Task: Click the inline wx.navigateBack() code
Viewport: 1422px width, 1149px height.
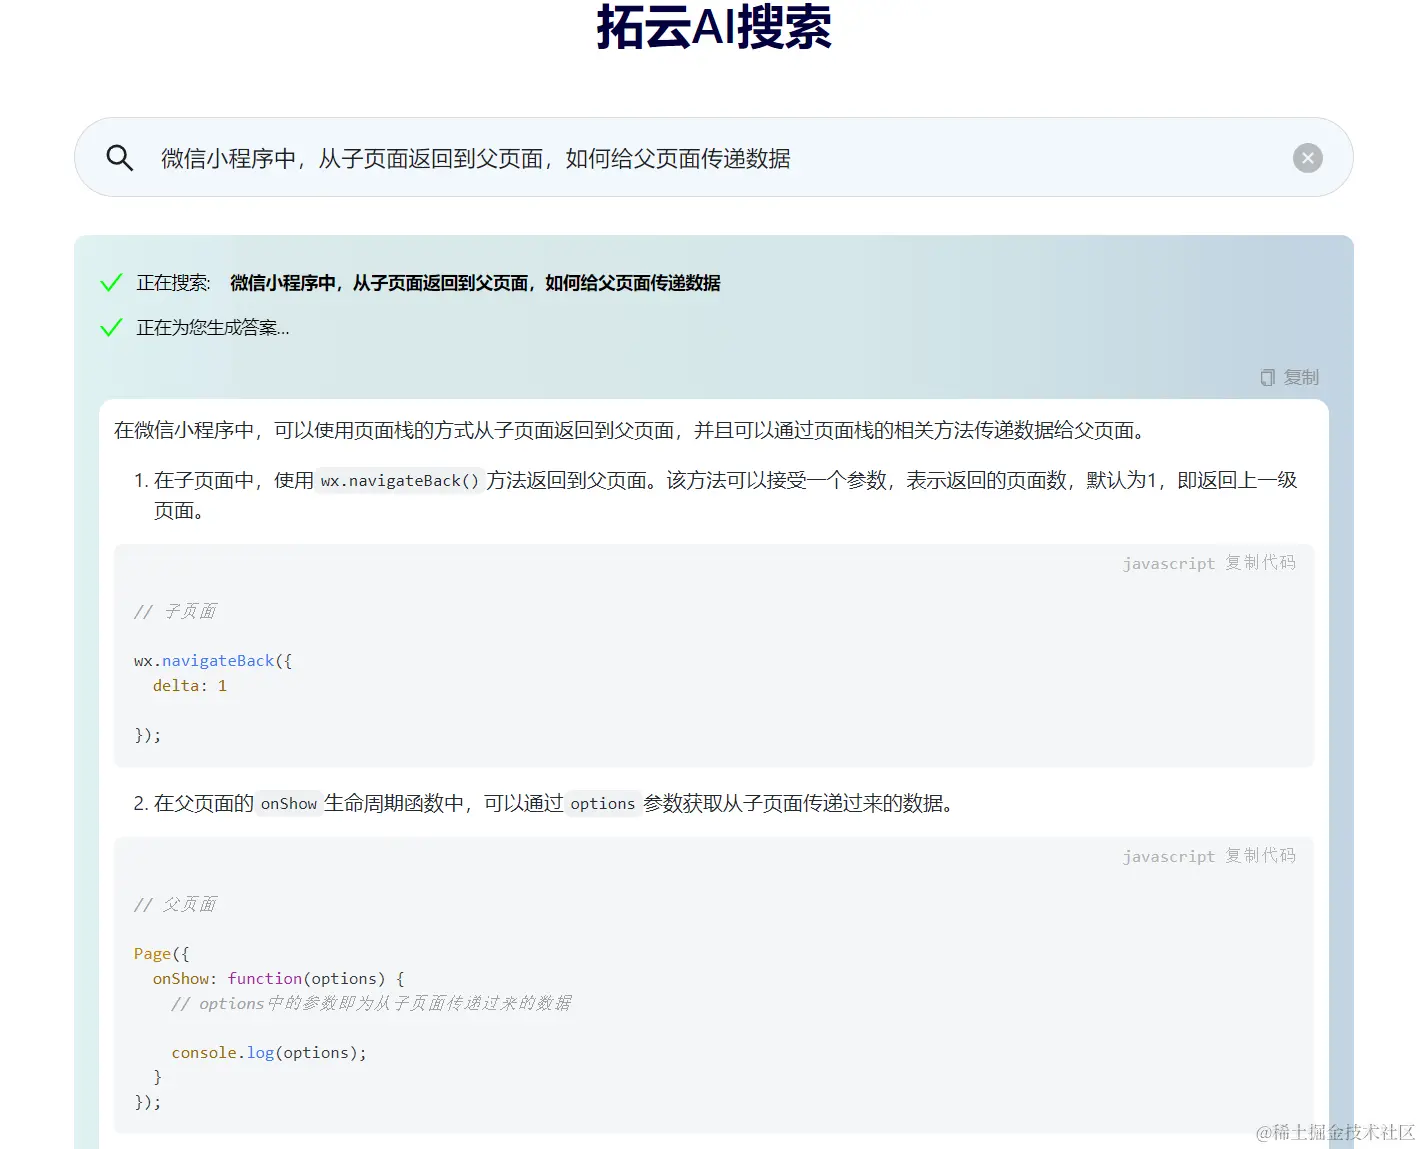Action: [400, 481]
